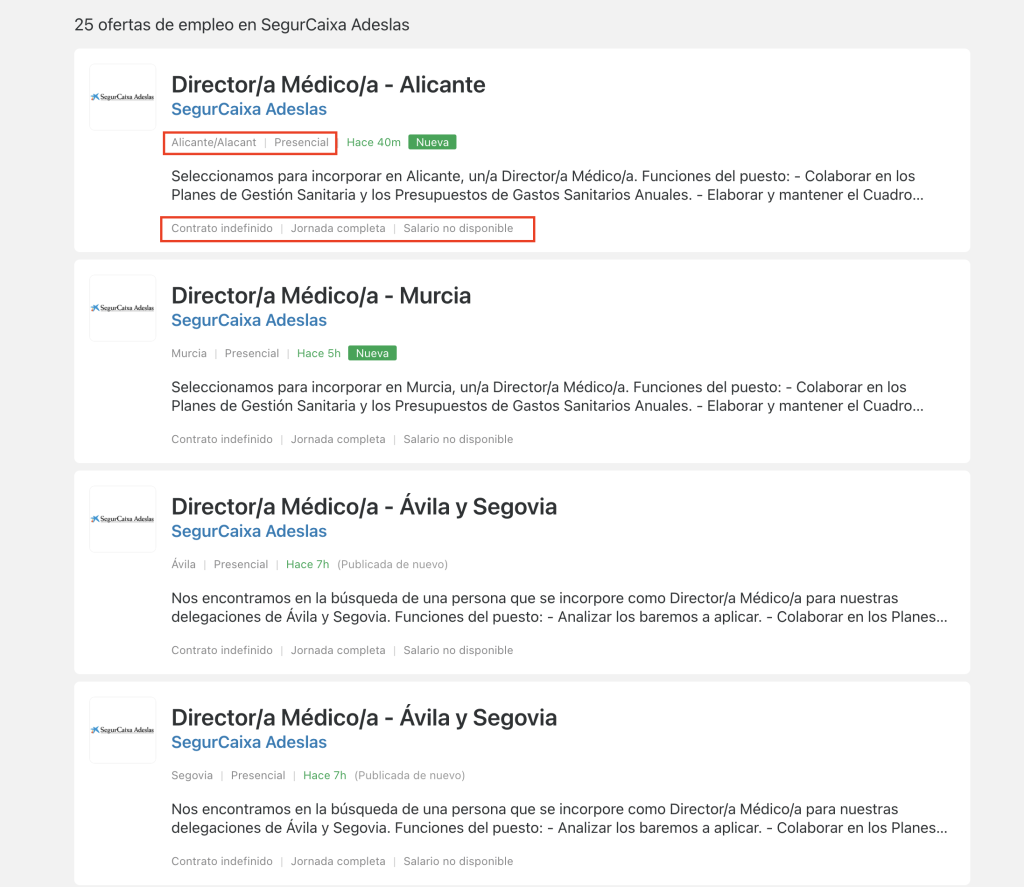Click '(Publicada de nuevo)' in the Segovia location card

click(x=409, y=775)
